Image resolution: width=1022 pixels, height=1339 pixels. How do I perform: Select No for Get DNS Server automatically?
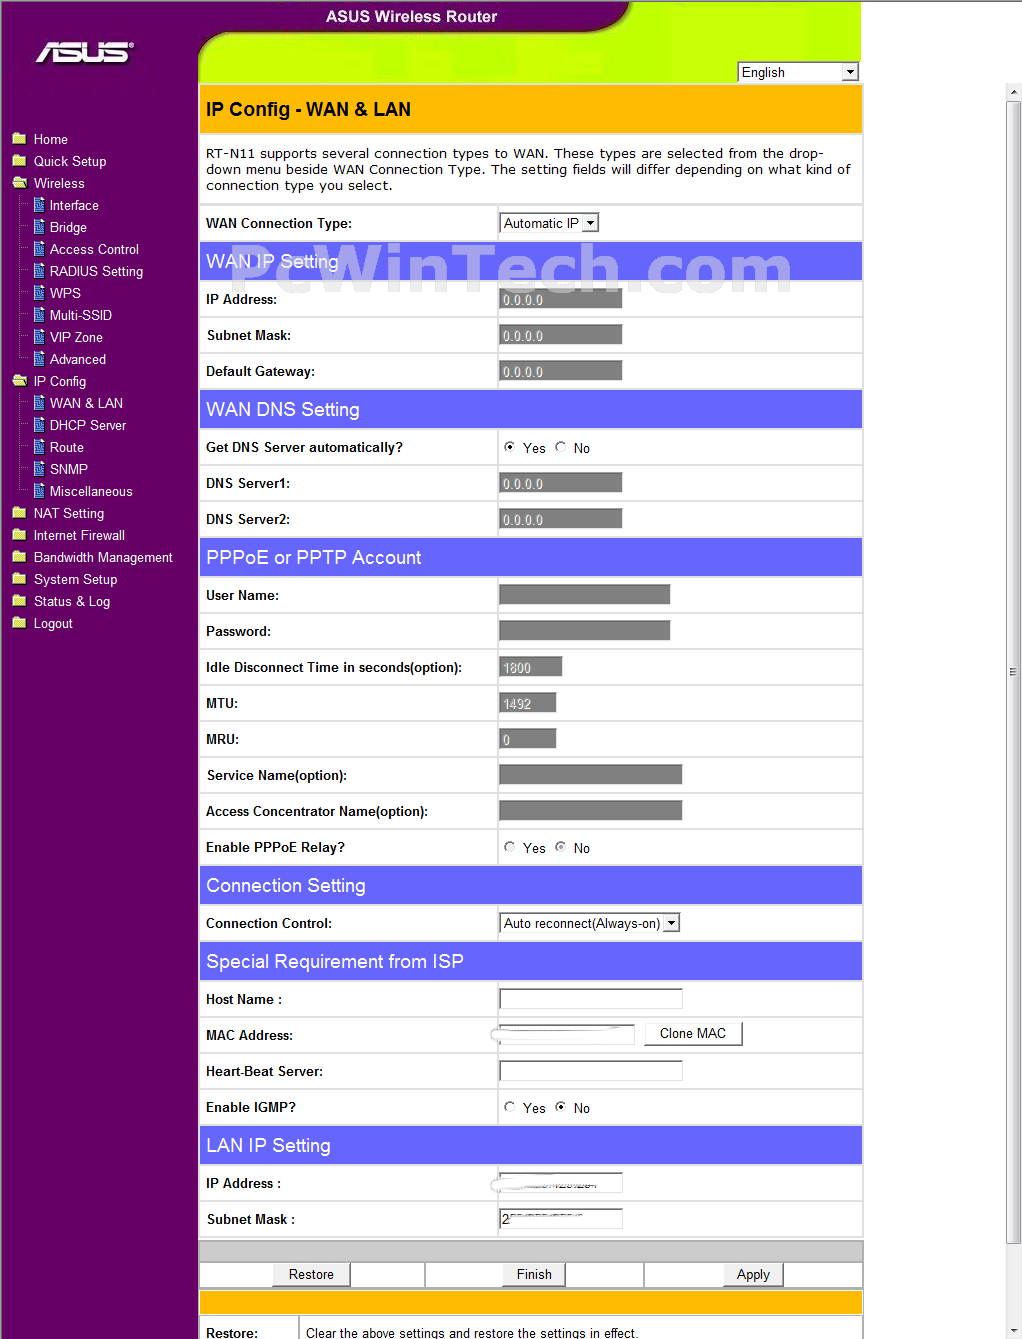[x=561, y=447]
